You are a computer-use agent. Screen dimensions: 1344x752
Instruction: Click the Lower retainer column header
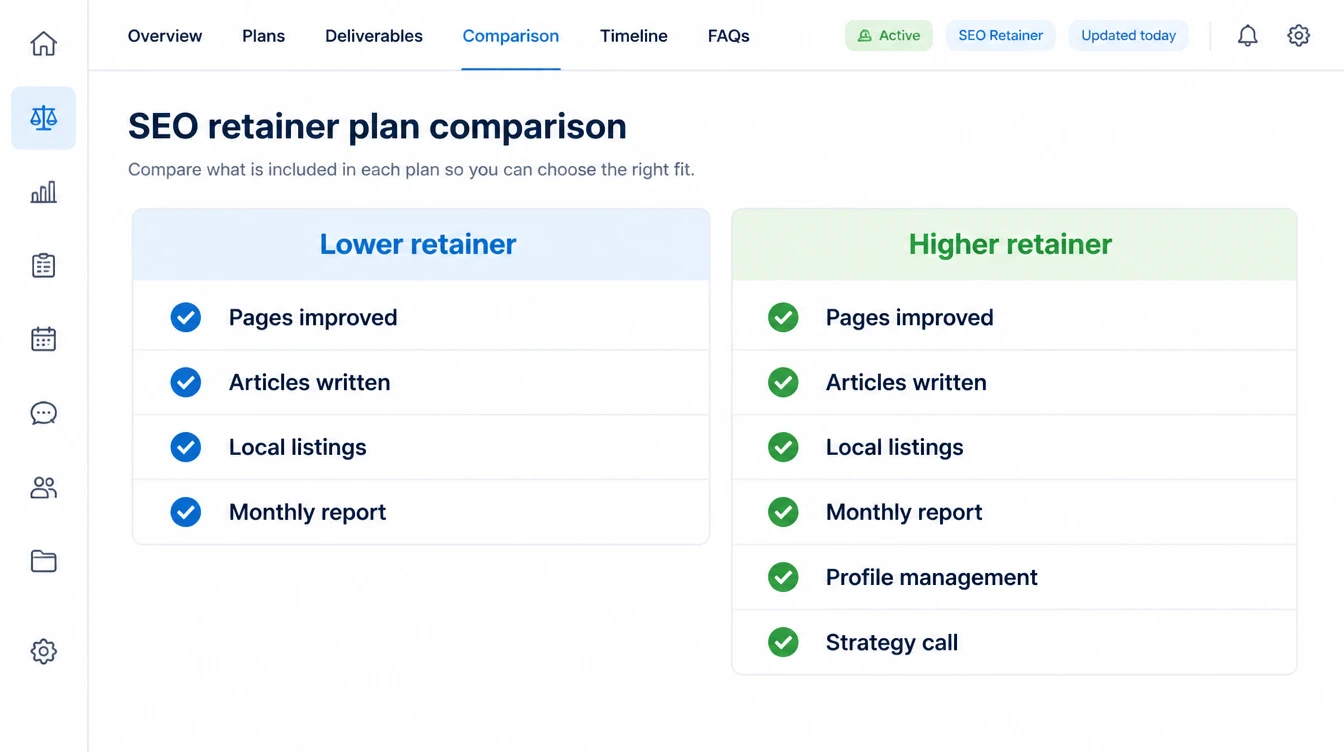point(421,245)
